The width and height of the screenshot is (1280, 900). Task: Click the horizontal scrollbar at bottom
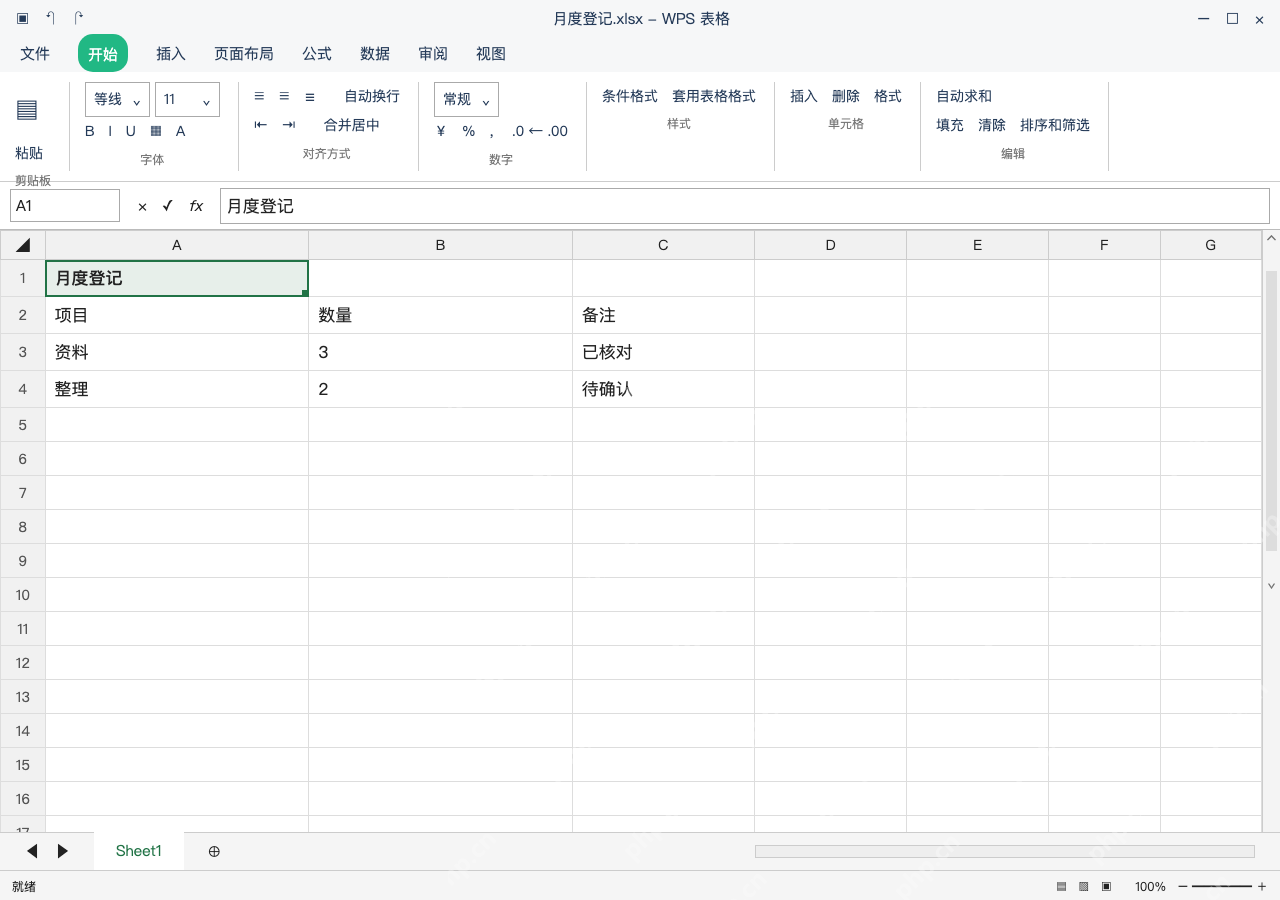pyautogui.click(x=1005, y=851)
